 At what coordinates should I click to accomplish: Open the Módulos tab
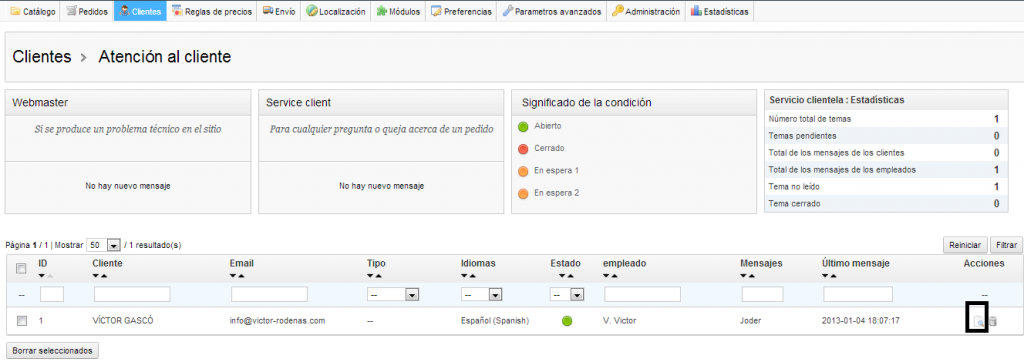[x=398, y=11]
